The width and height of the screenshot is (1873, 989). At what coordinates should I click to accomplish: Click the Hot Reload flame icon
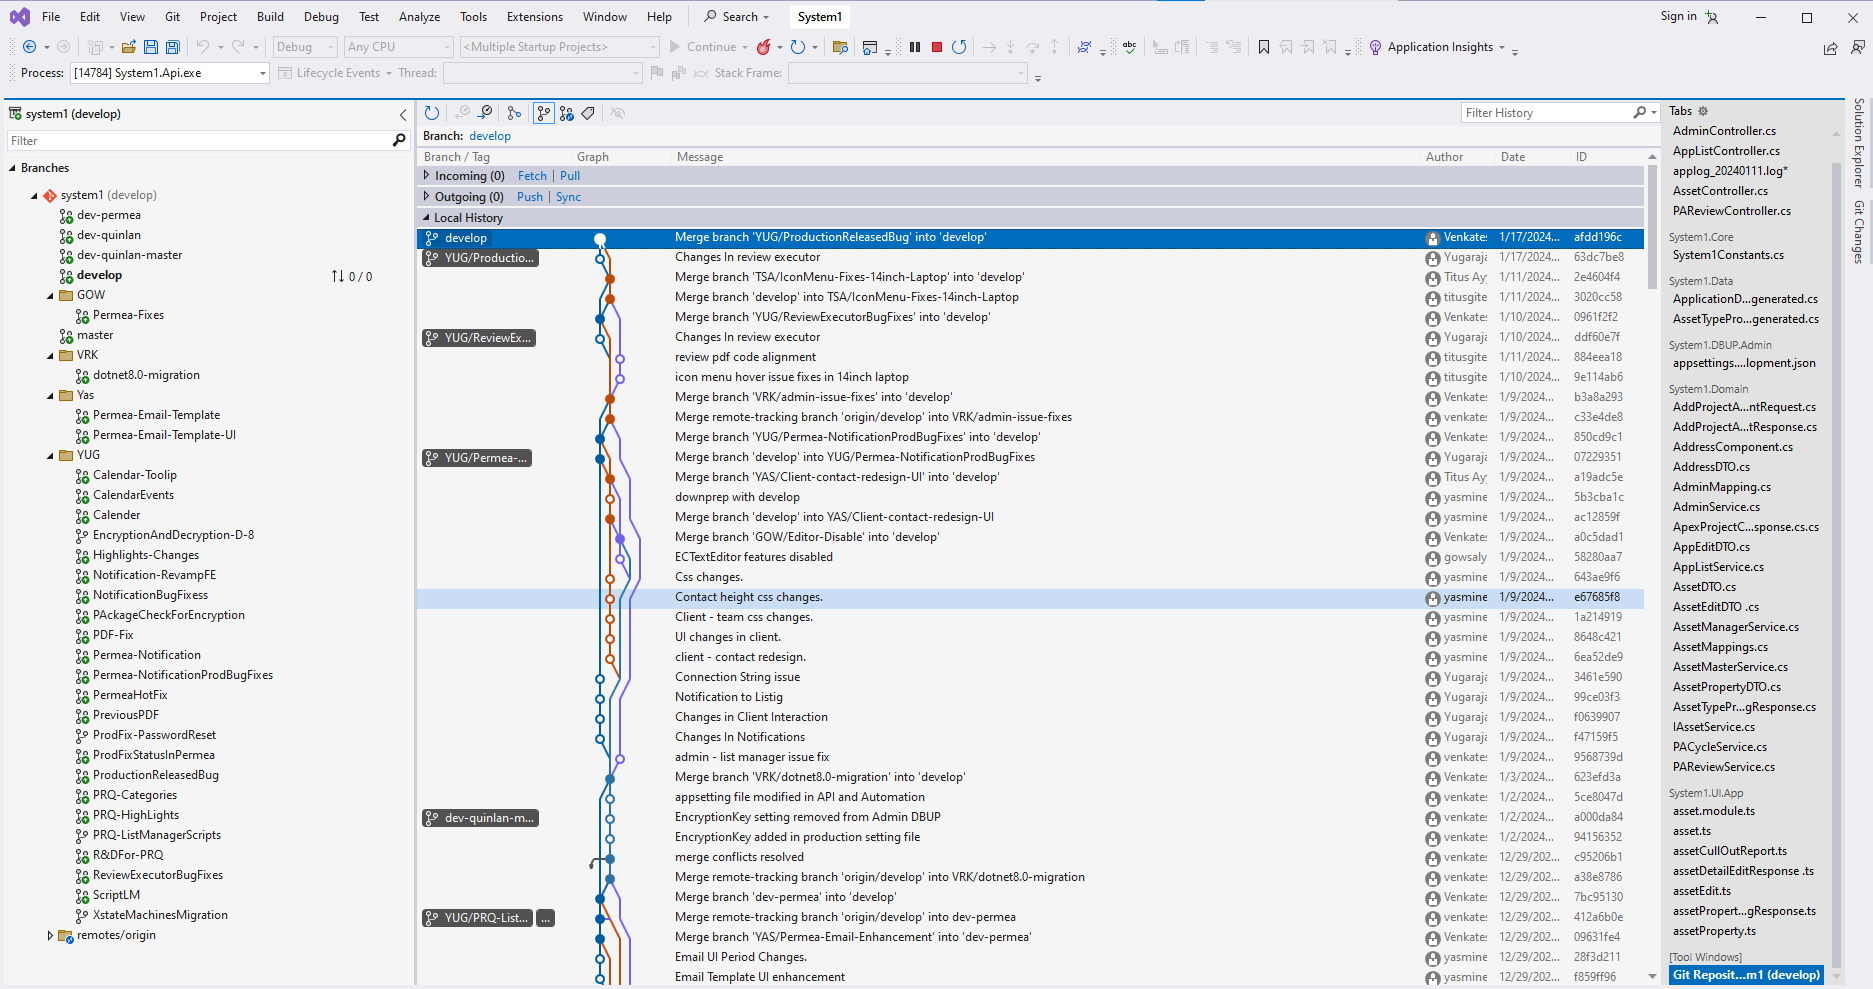point(764,47)
